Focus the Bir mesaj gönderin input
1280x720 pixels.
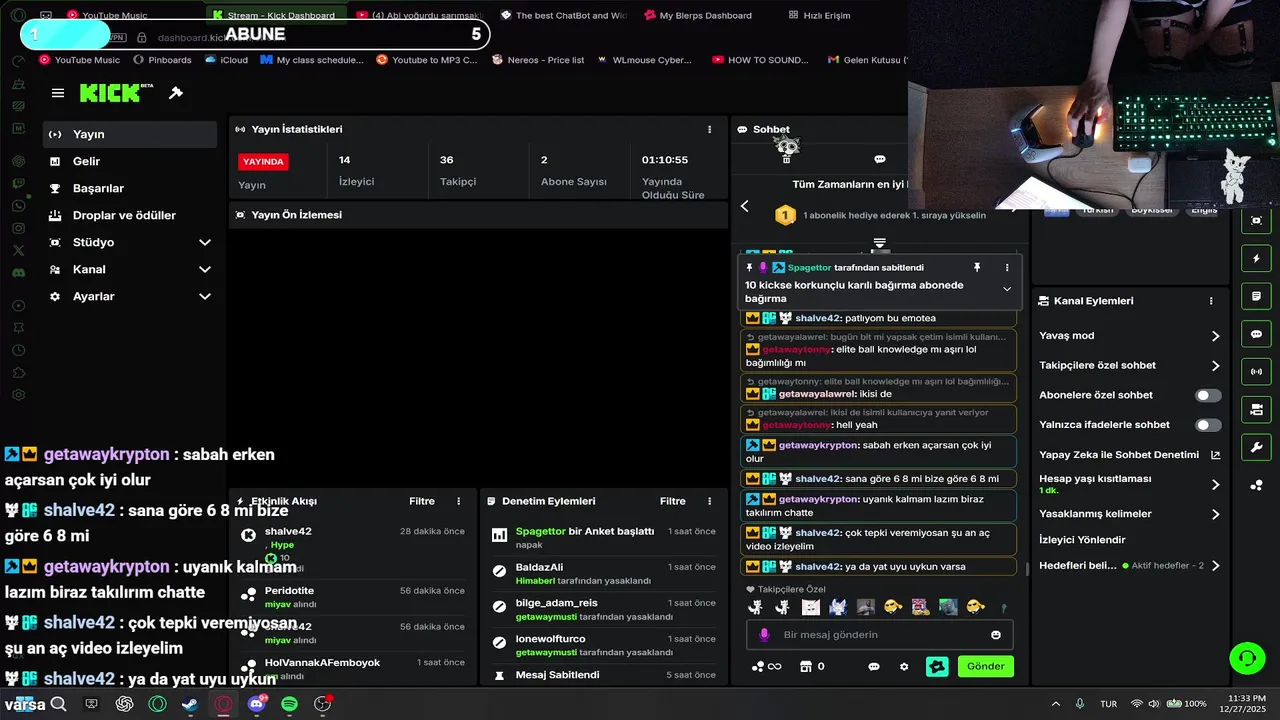click(x=880, y=635)
